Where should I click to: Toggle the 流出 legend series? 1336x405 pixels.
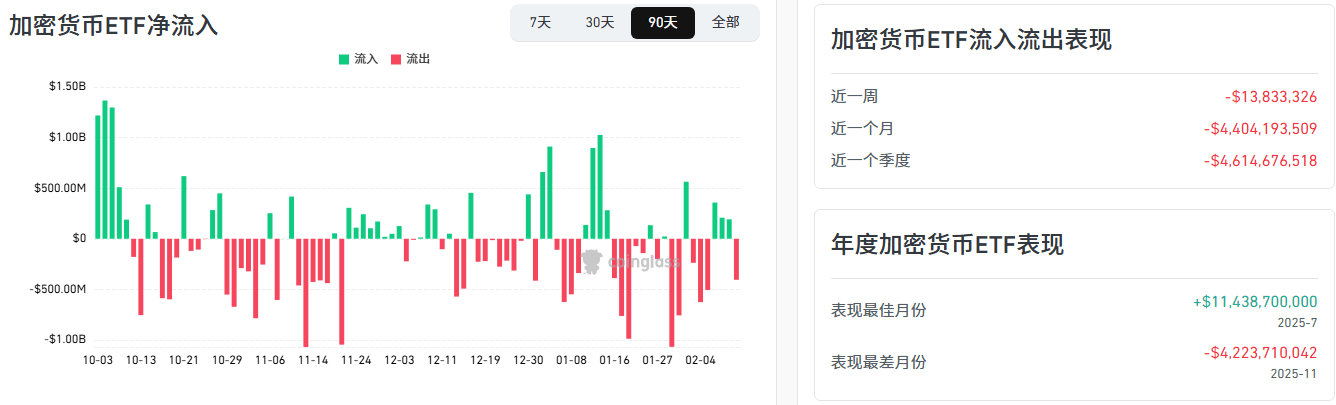418,60
